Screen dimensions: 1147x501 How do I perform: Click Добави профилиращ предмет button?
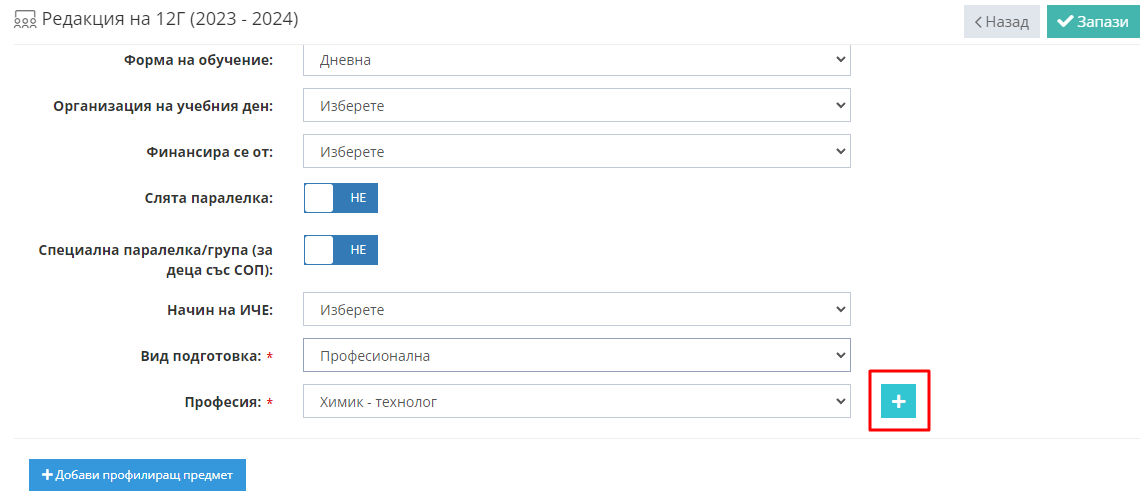(138, 475)
